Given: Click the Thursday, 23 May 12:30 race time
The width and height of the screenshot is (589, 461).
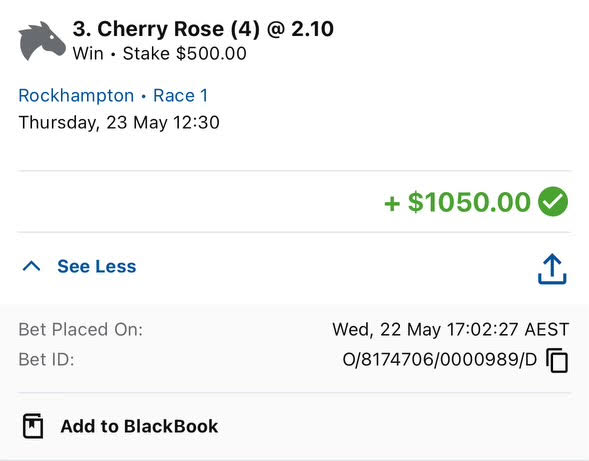Looking at the screenshot, I should (119, 122).
